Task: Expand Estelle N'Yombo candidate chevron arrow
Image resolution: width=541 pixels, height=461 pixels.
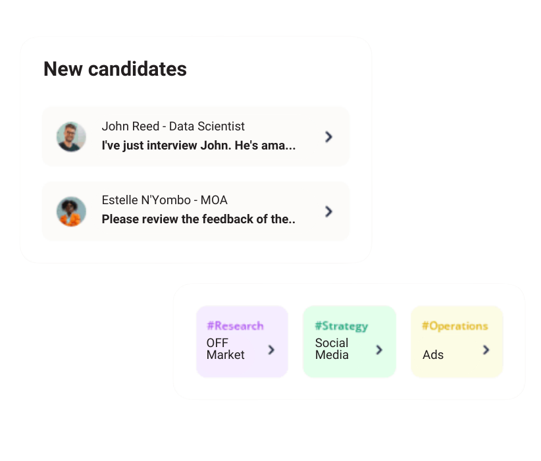Action: click(328, 212)
